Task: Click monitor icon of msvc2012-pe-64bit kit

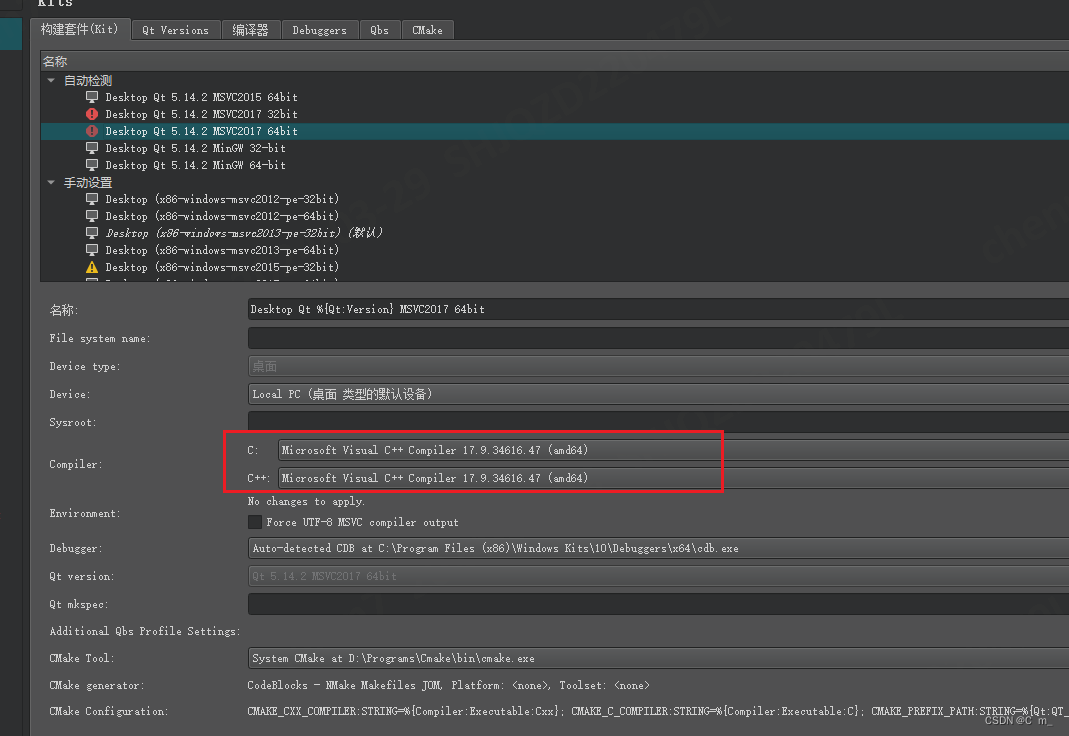Action: (92, 216)
